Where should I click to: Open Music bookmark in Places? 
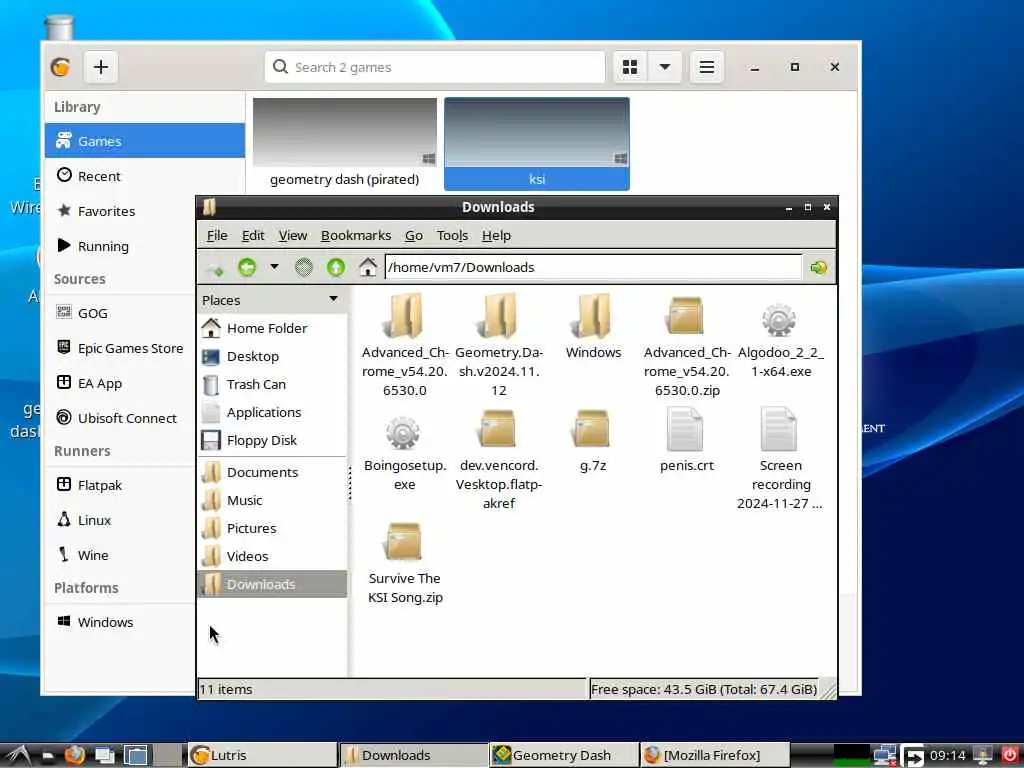point(272,500)
